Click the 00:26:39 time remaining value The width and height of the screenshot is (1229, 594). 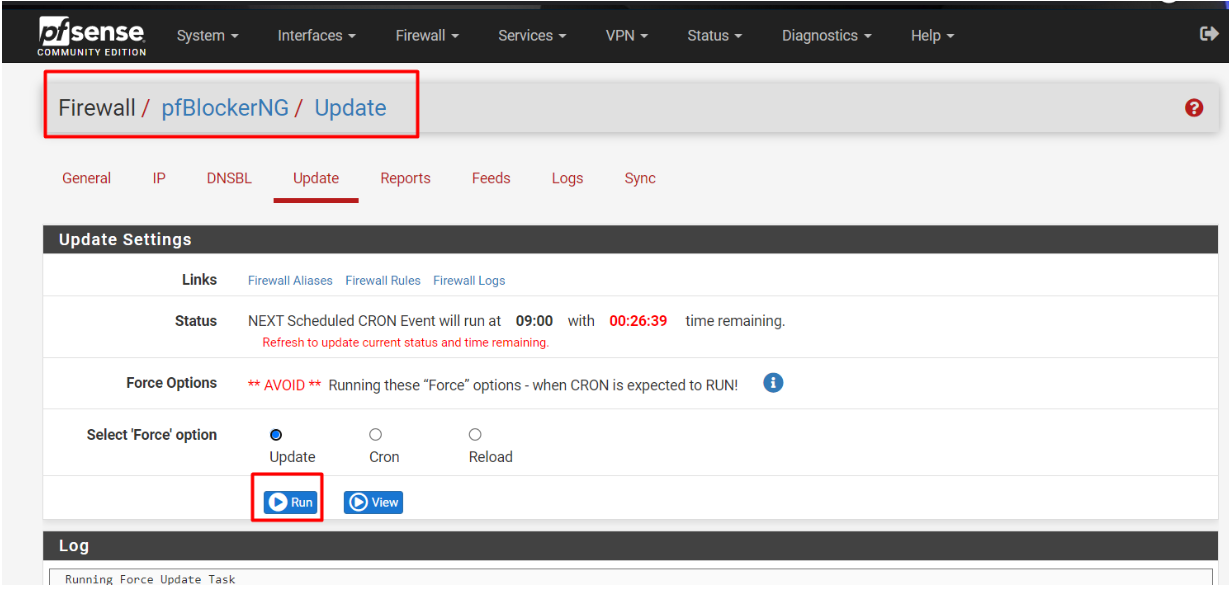[x=638, y=321]
